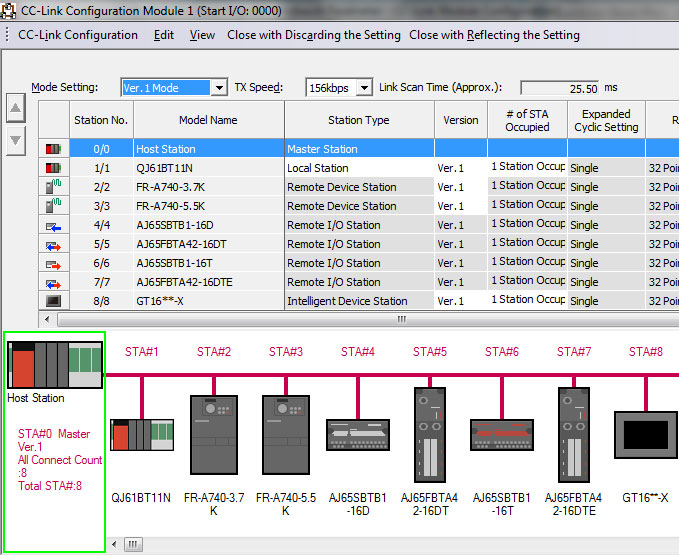Select the AJ65FBTA42-16DT module graphic at STA#5
679x556 pixels.
pyautogui.click(x=430, y=435)
